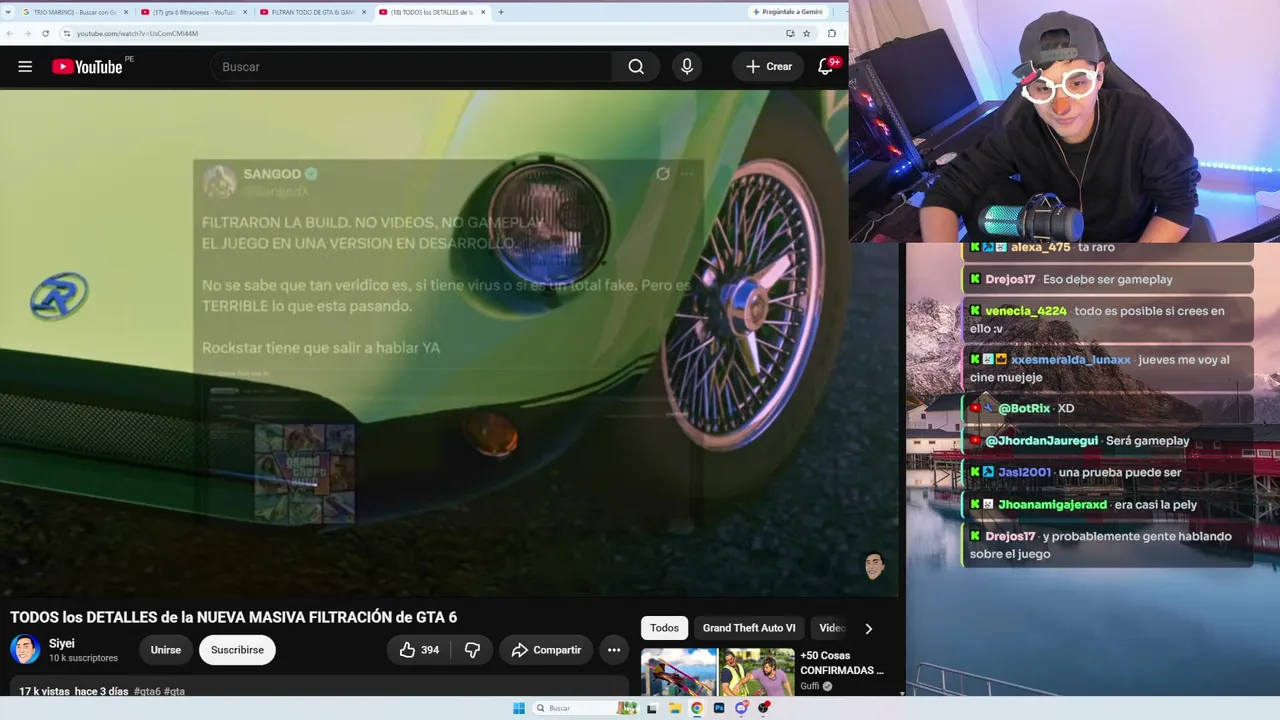Select the Grand Theft Auto VI chip

tap(749, 628)
